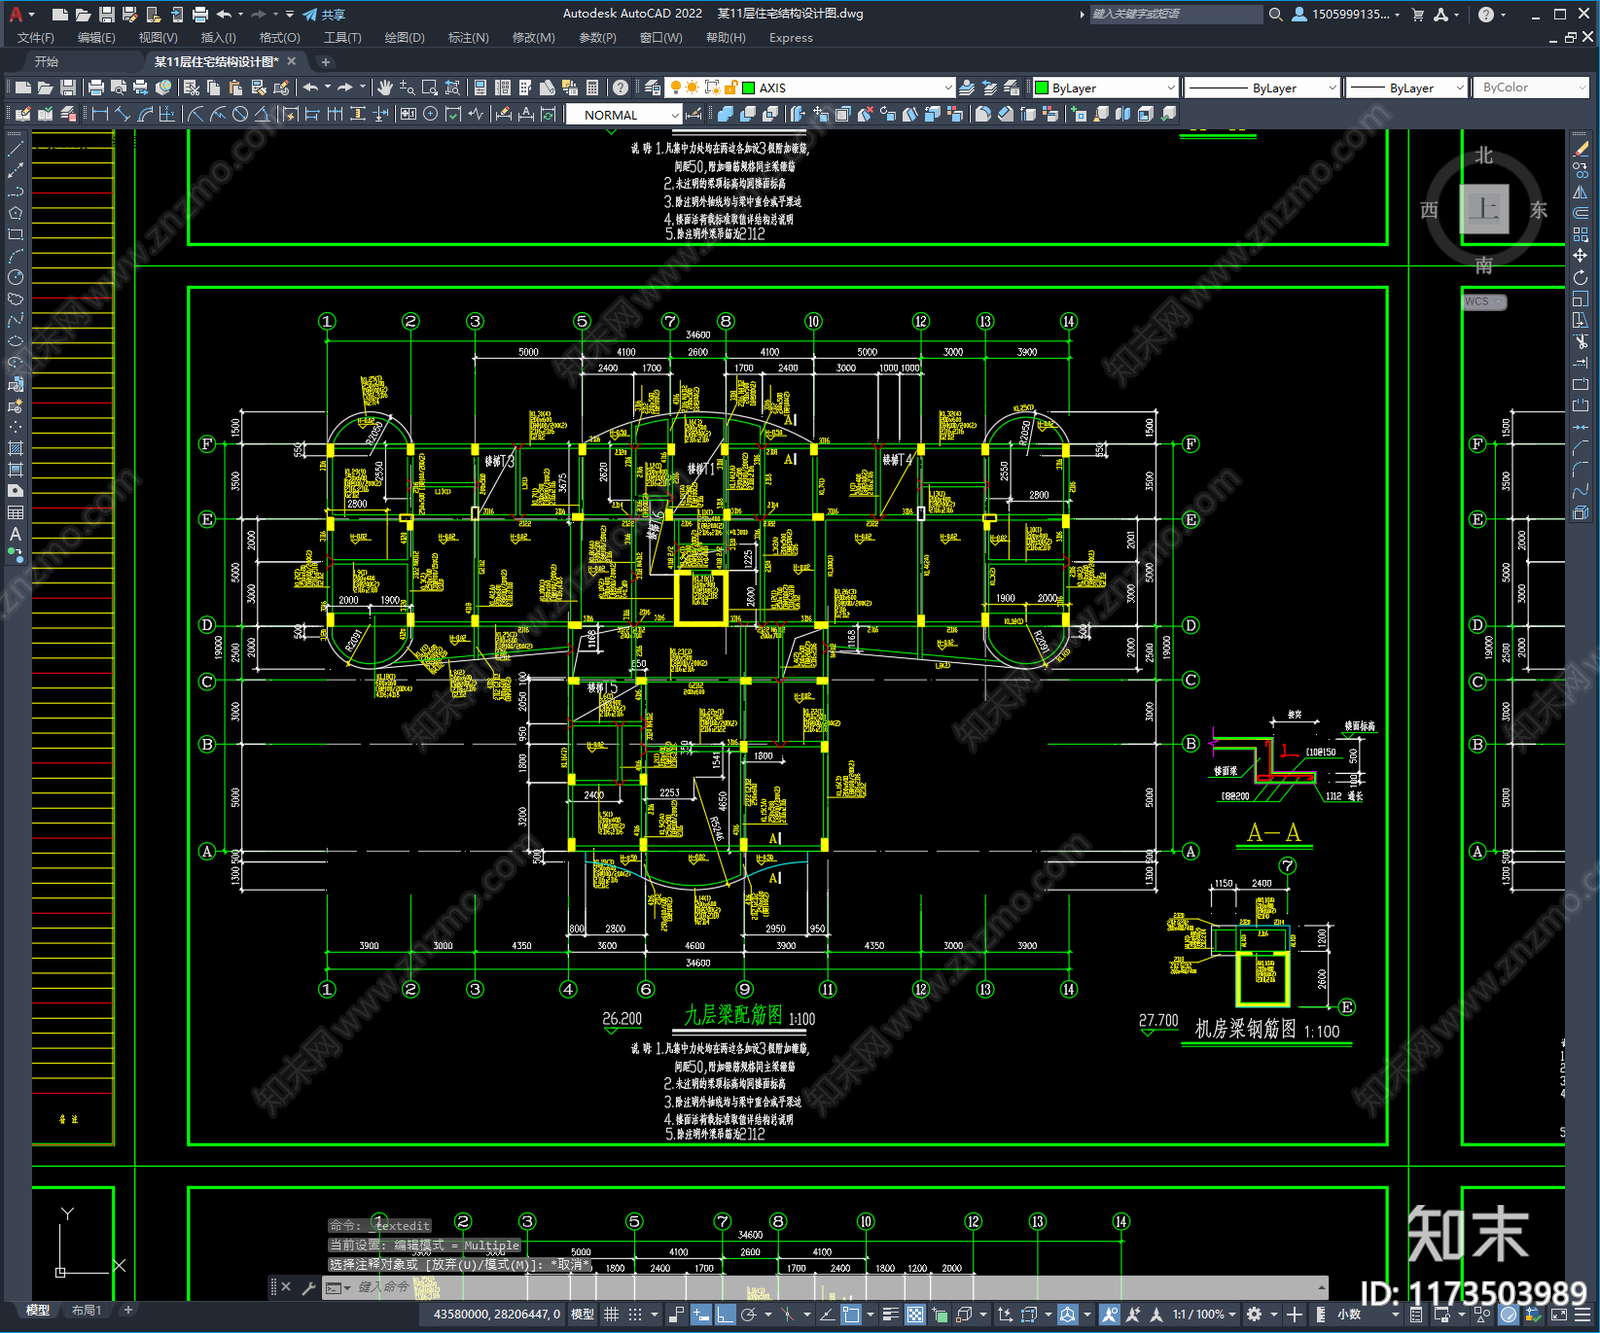1600x1333 pixels.
Task: Open workspace switching gear in status bar
Action: click(x=1254, y=1314)
